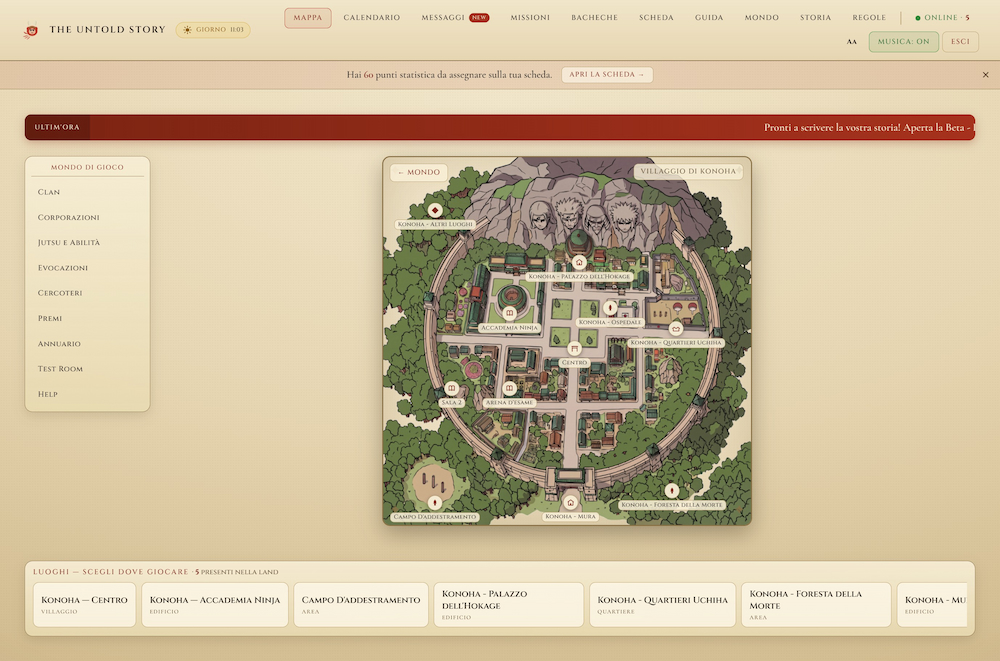
Task: Click The Untold Story title text
Action: coord(107,30)
